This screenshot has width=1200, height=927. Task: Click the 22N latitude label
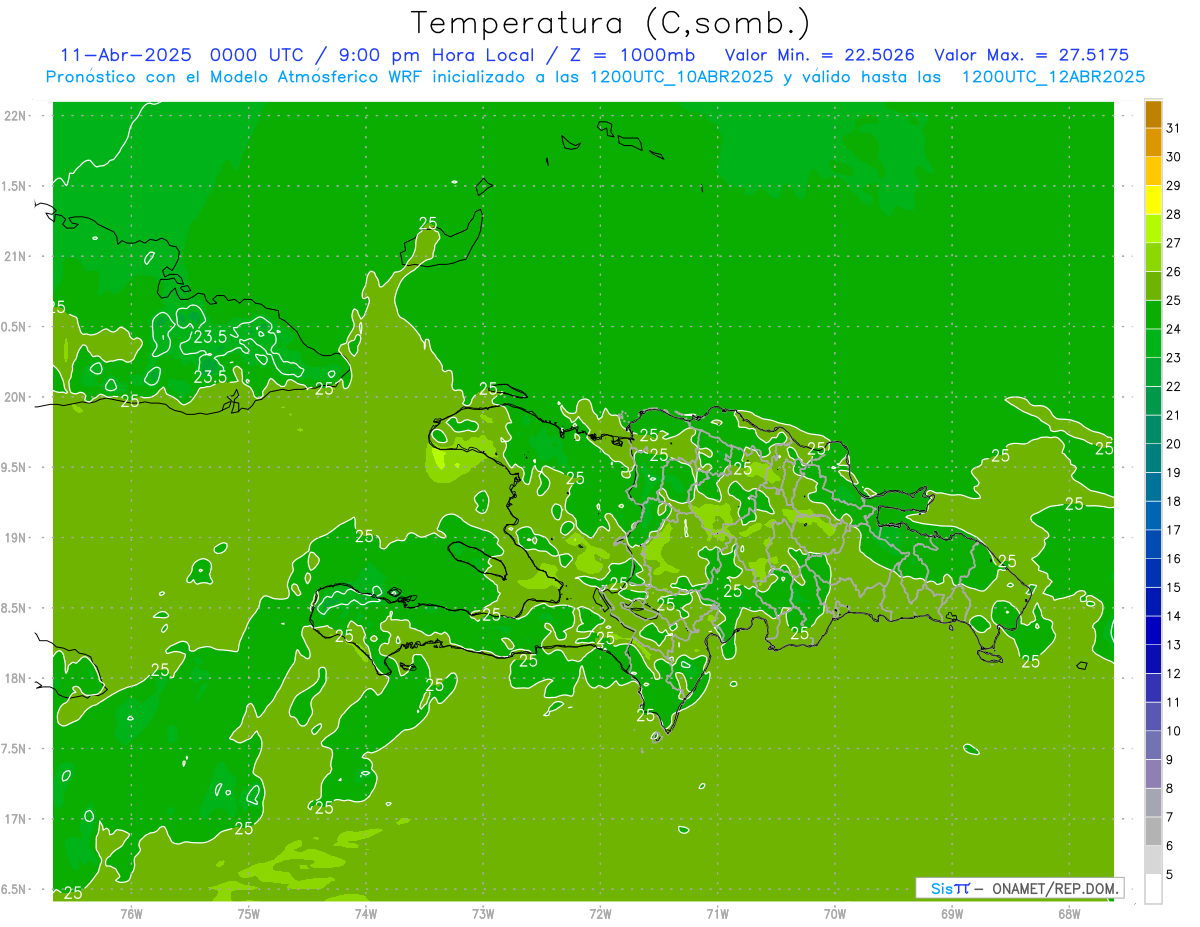(x=17, y=115)
